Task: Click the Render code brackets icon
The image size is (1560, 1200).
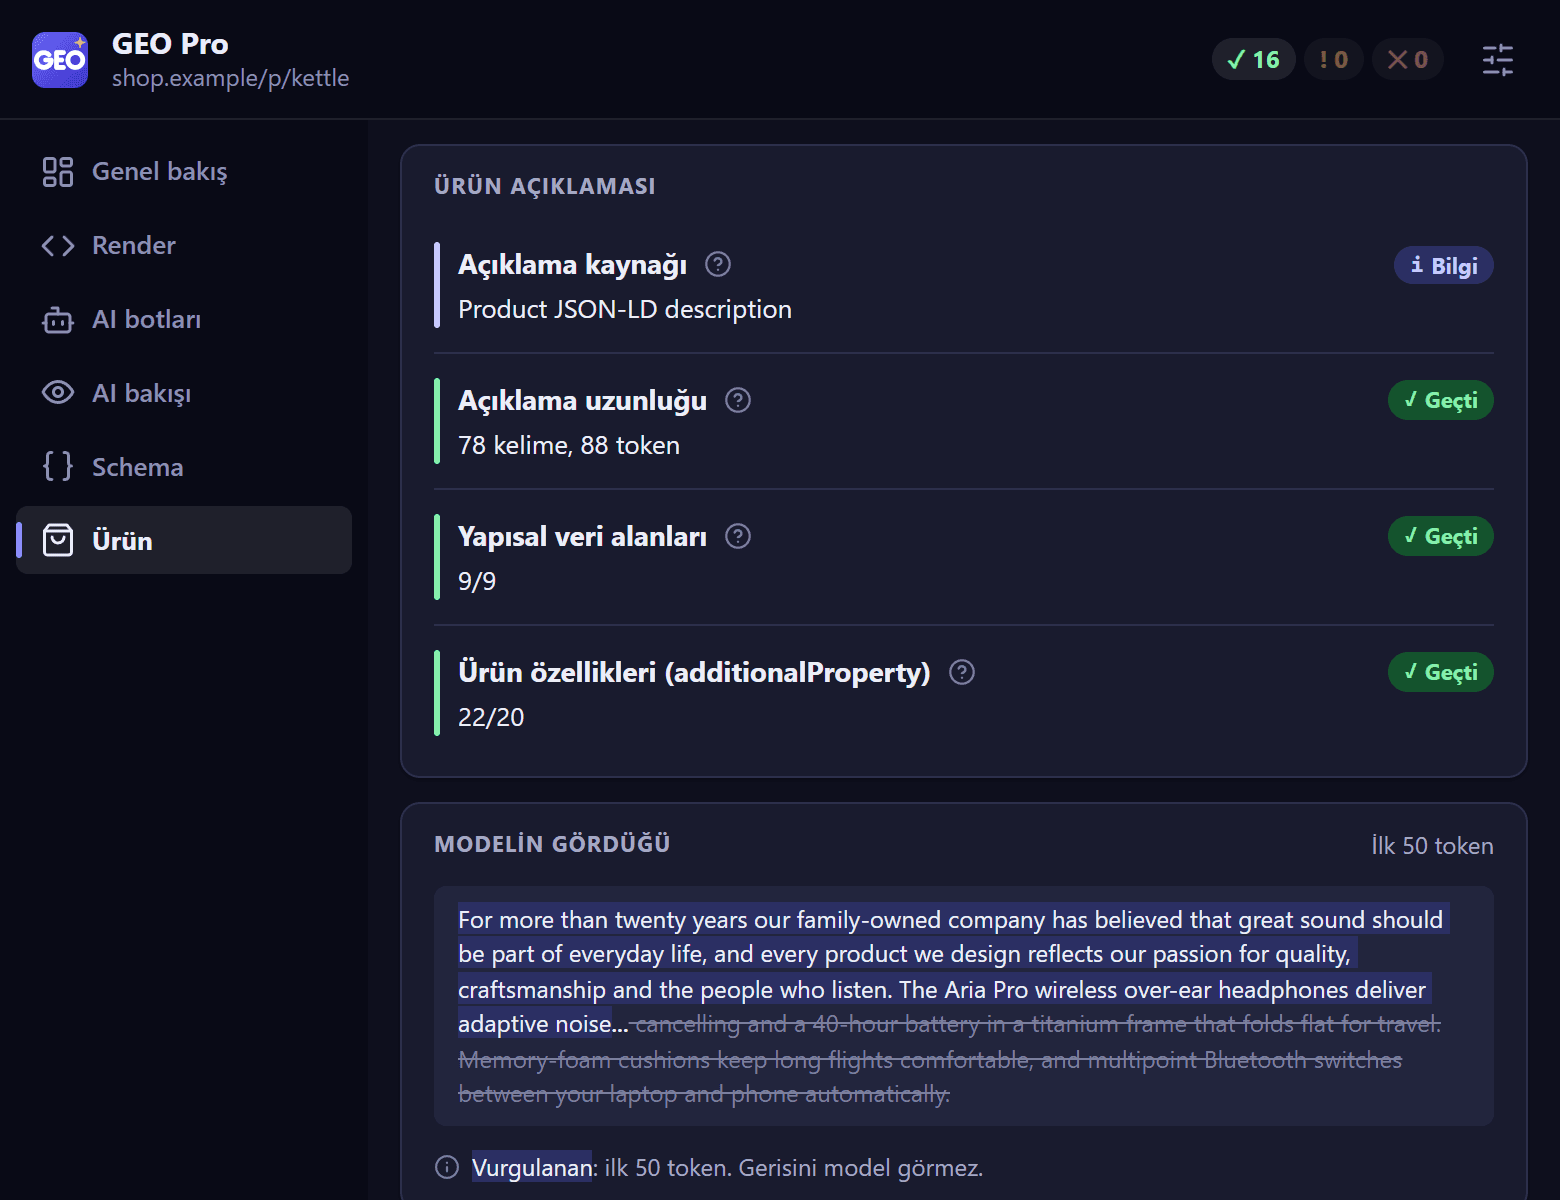Action: (x=58, y=246)
